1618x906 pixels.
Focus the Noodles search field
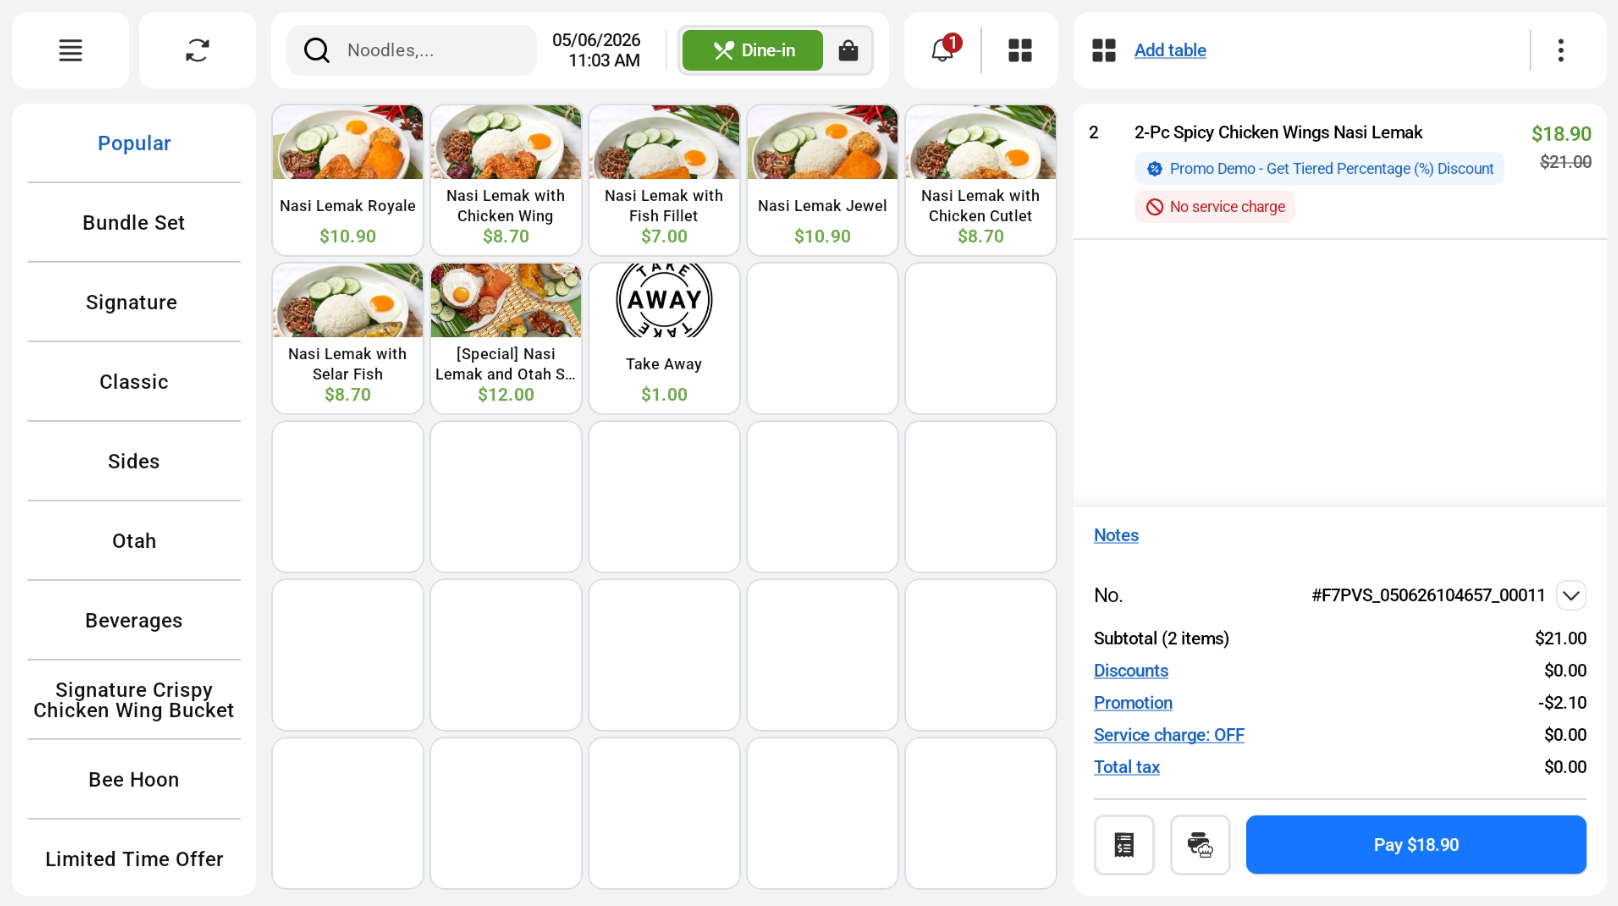click(x=412, y=50)
